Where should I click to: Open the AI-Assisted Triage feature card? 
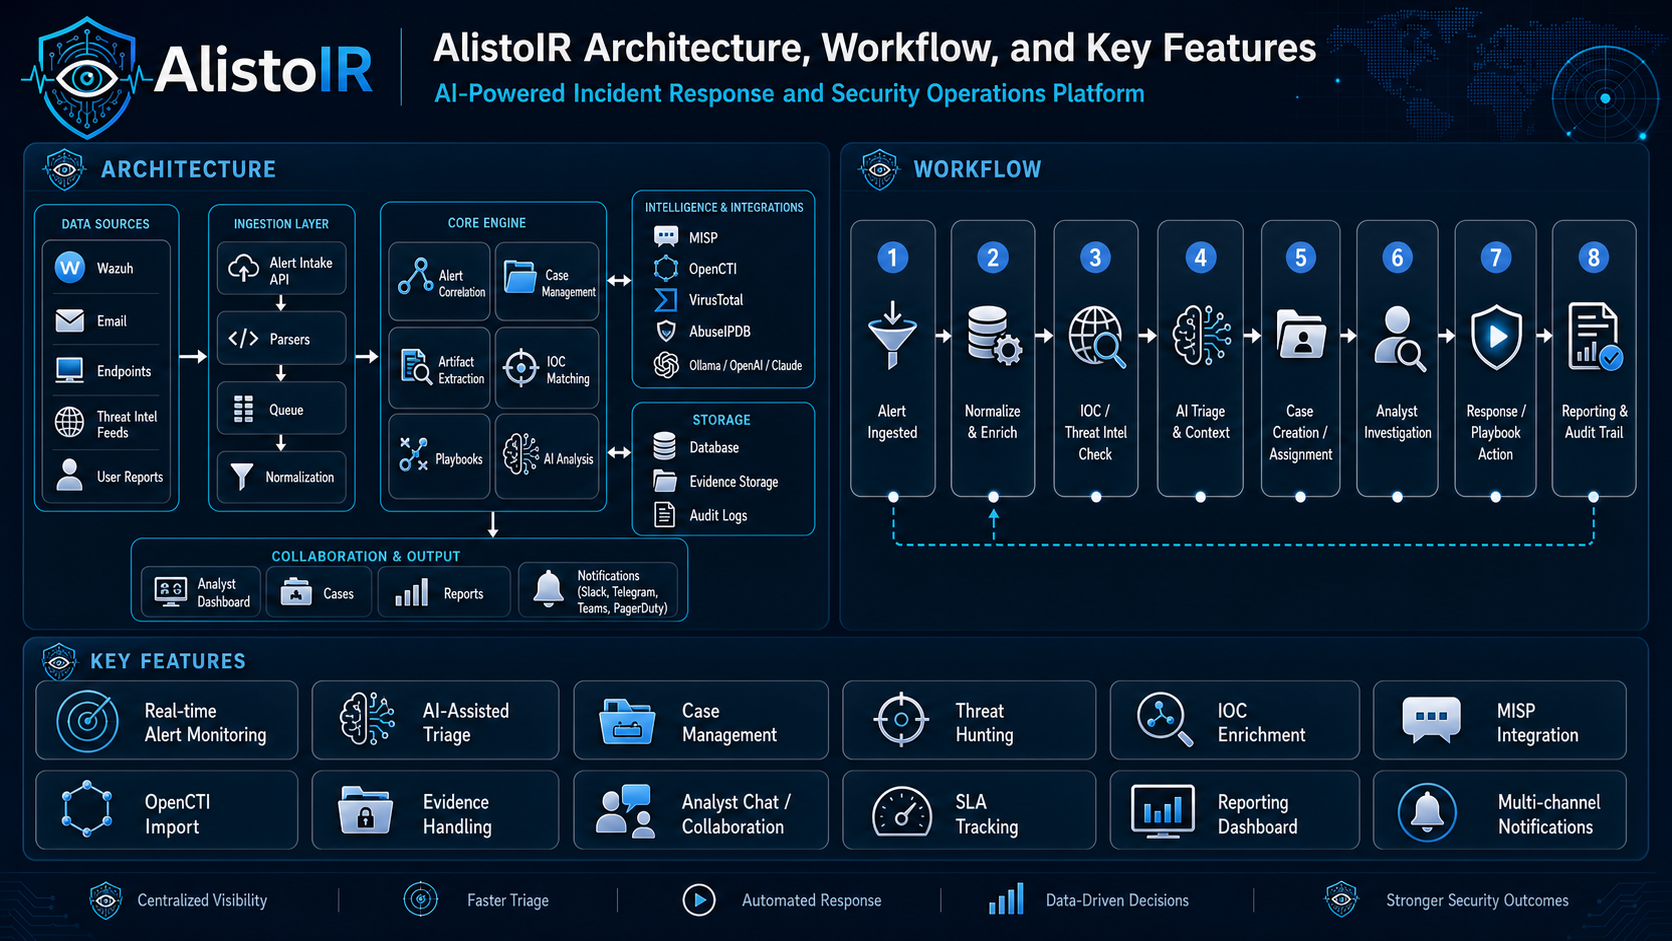pyautogui.click(x=435, y=720)
